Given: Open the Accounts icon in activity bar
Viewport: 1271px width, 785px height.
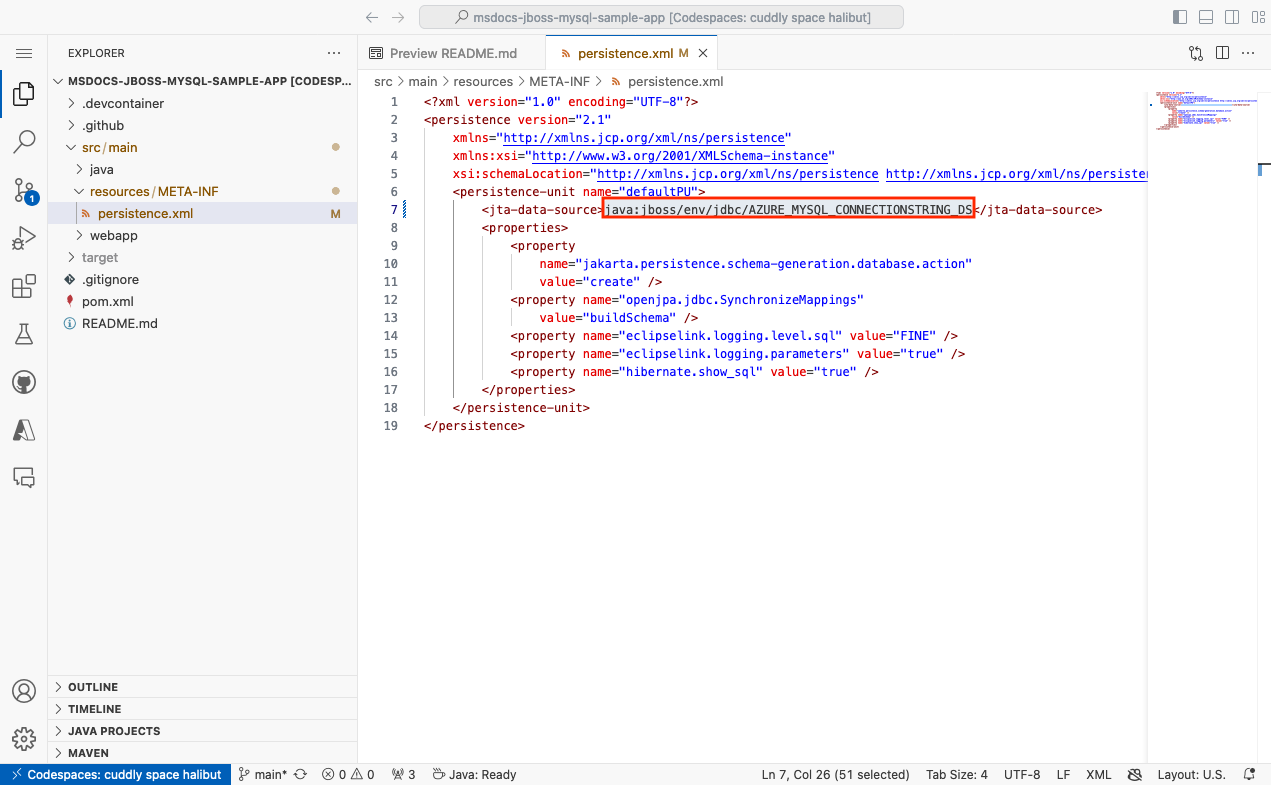Looking at the screenshot, I should click(24, 690).
